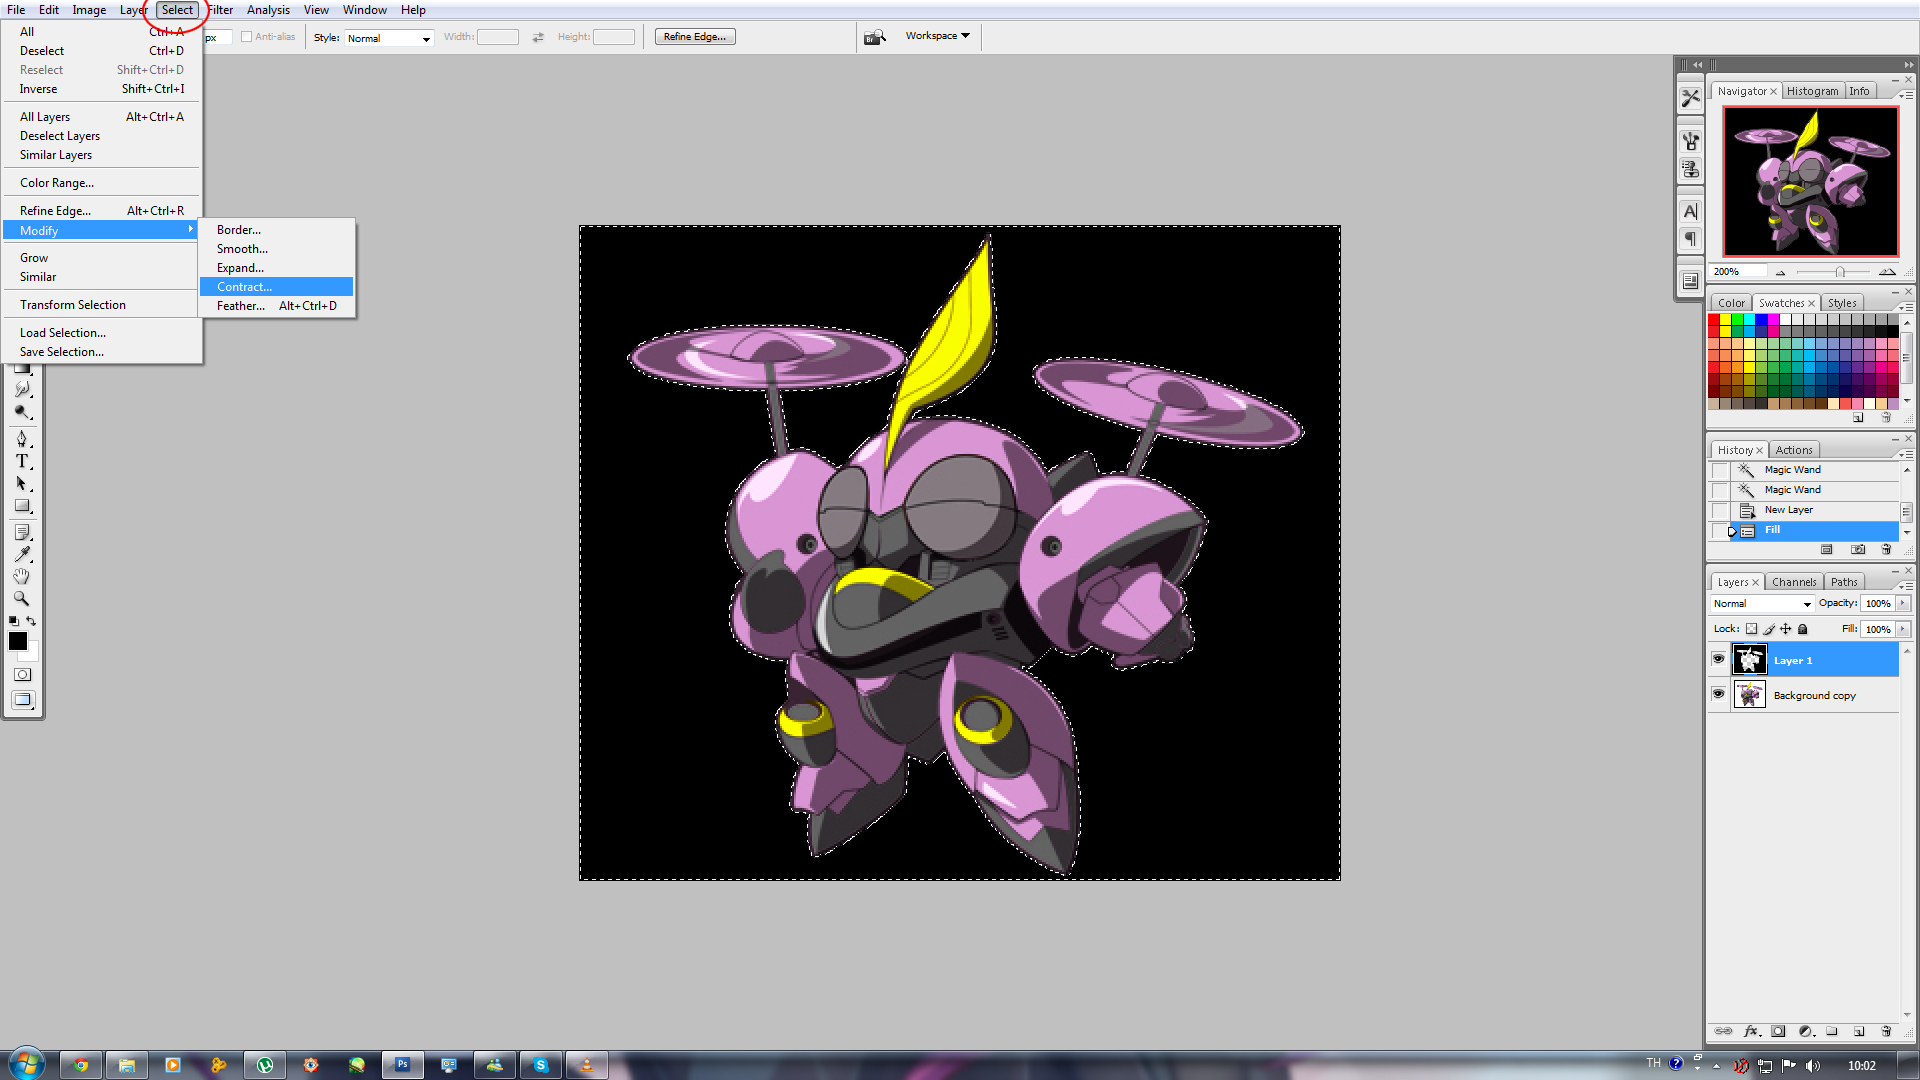
Task: Select the Pen tool in the toolbox
Action: pyautogui.click(x=22, y=439)
